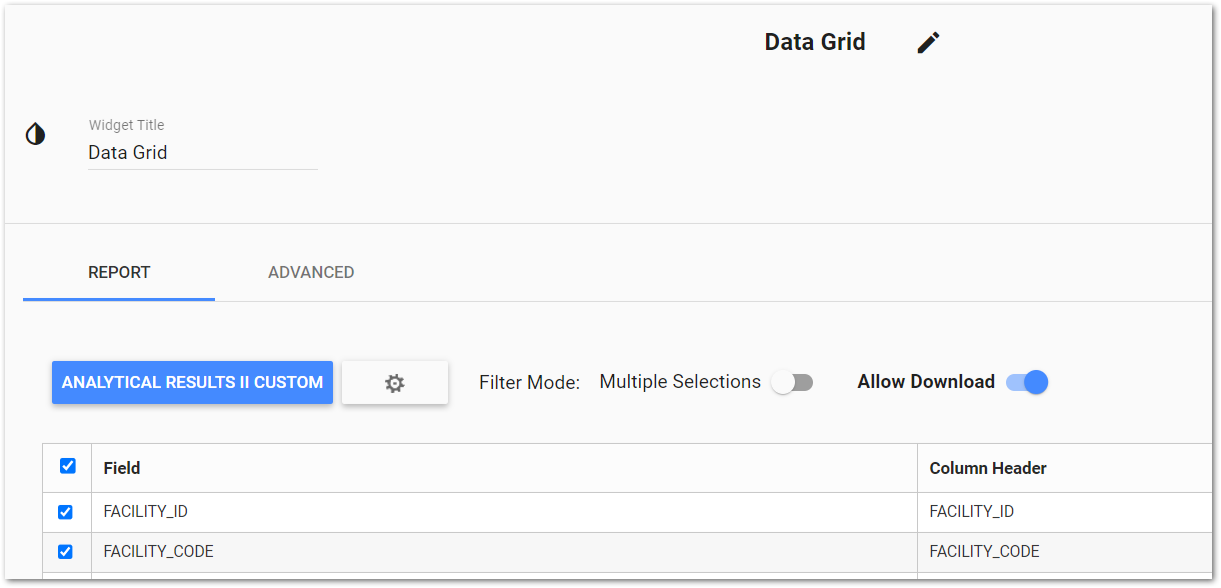Screen dimensions: 1221x588
Task: Click the contrast theme icon beside Widget Title
Action: [35, 133]
